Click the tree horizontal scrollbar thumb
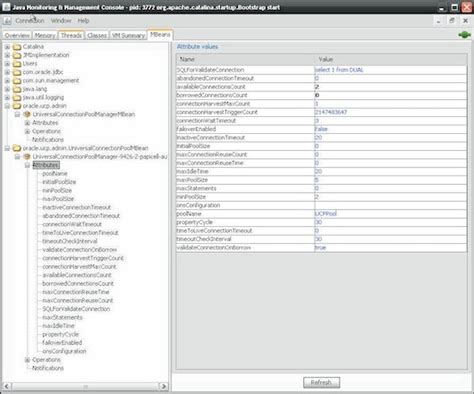Image resolution: width=474 pixels, height=394 pixels. tap(85, 386)
